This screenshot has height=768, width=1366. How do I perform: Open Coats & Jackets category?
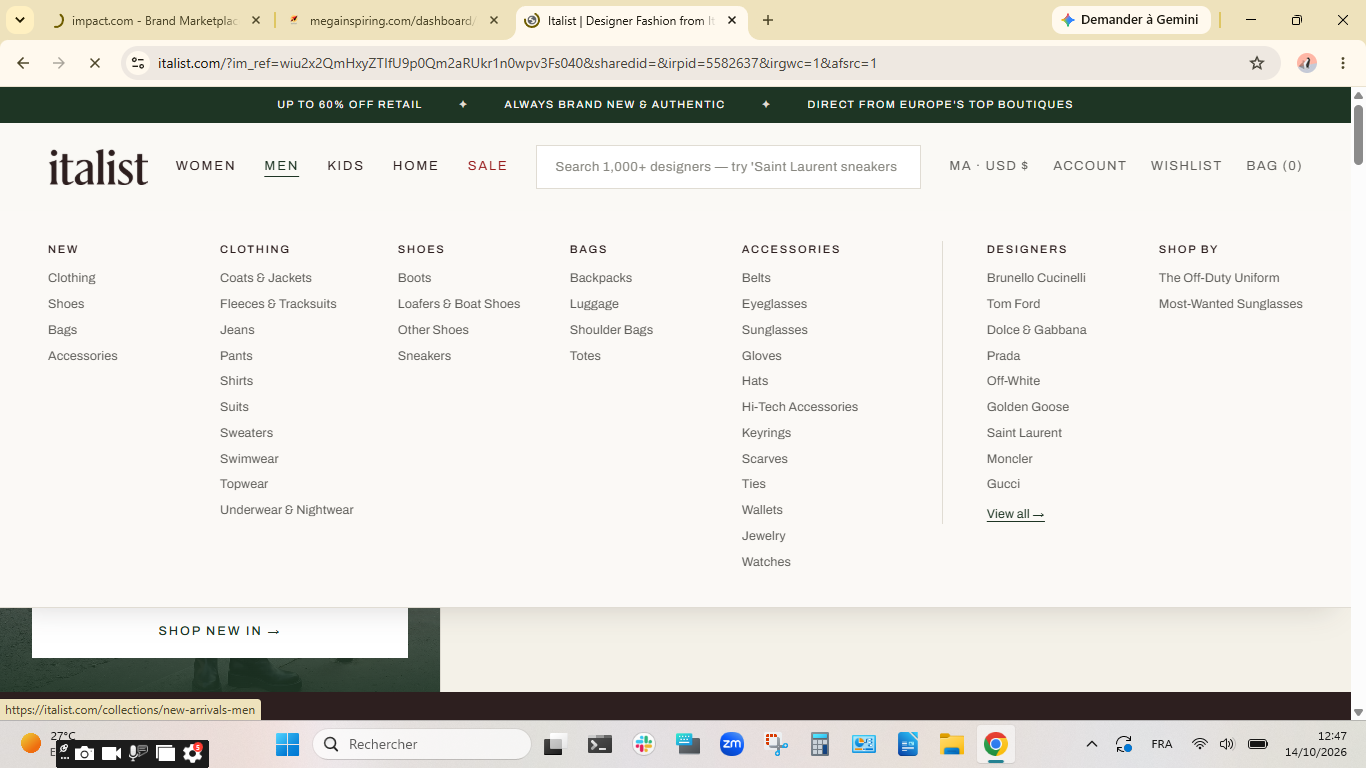[x=266, y=278]
